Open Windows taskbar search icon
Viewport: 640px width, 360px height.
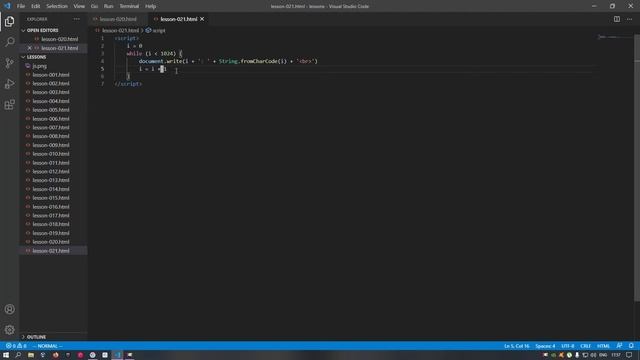[18, 355]
